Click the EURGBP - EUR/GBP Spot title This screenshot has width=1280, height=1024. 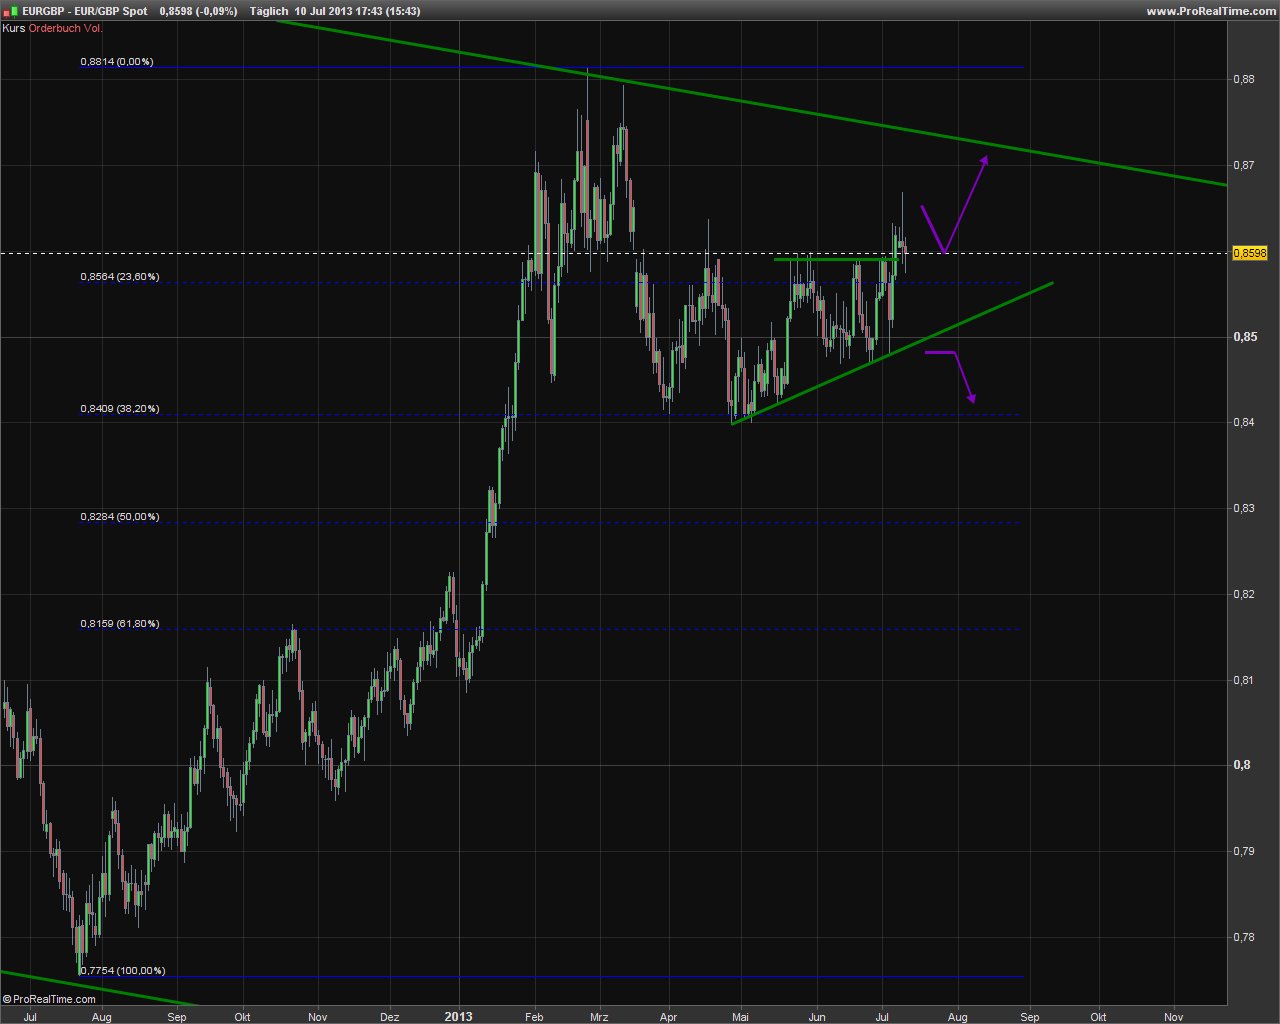[x=85, y=11]
